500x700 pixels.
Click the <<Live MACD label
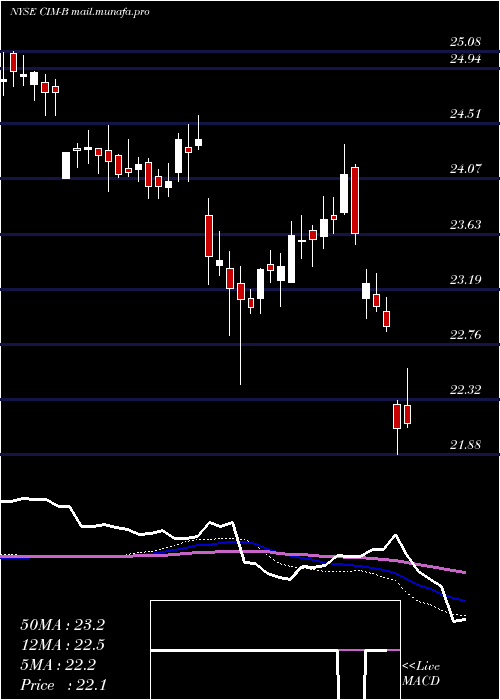pos(421,674)
